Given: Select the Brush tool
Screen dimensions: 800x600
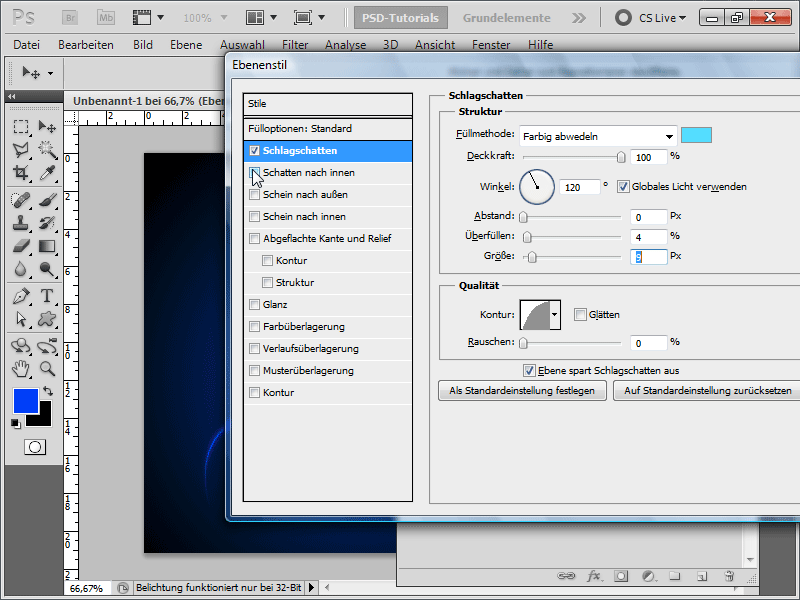Looking at the screenshot, I should point(47,200).
